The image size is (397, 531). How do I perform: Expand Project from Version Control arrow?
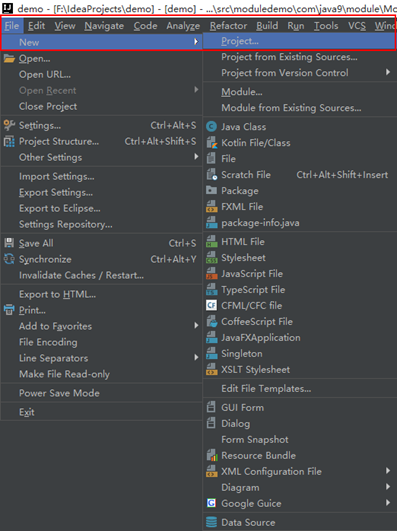388,72
